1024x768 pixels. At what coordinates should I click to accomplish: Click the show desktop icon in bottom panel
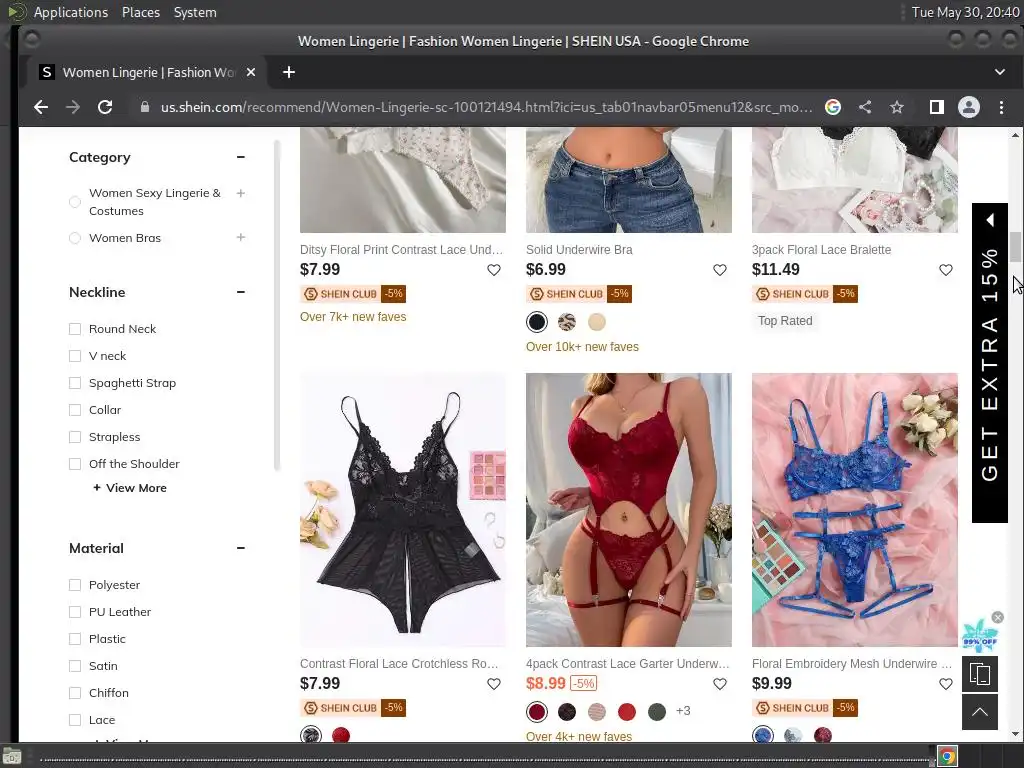tap(12, 758)
